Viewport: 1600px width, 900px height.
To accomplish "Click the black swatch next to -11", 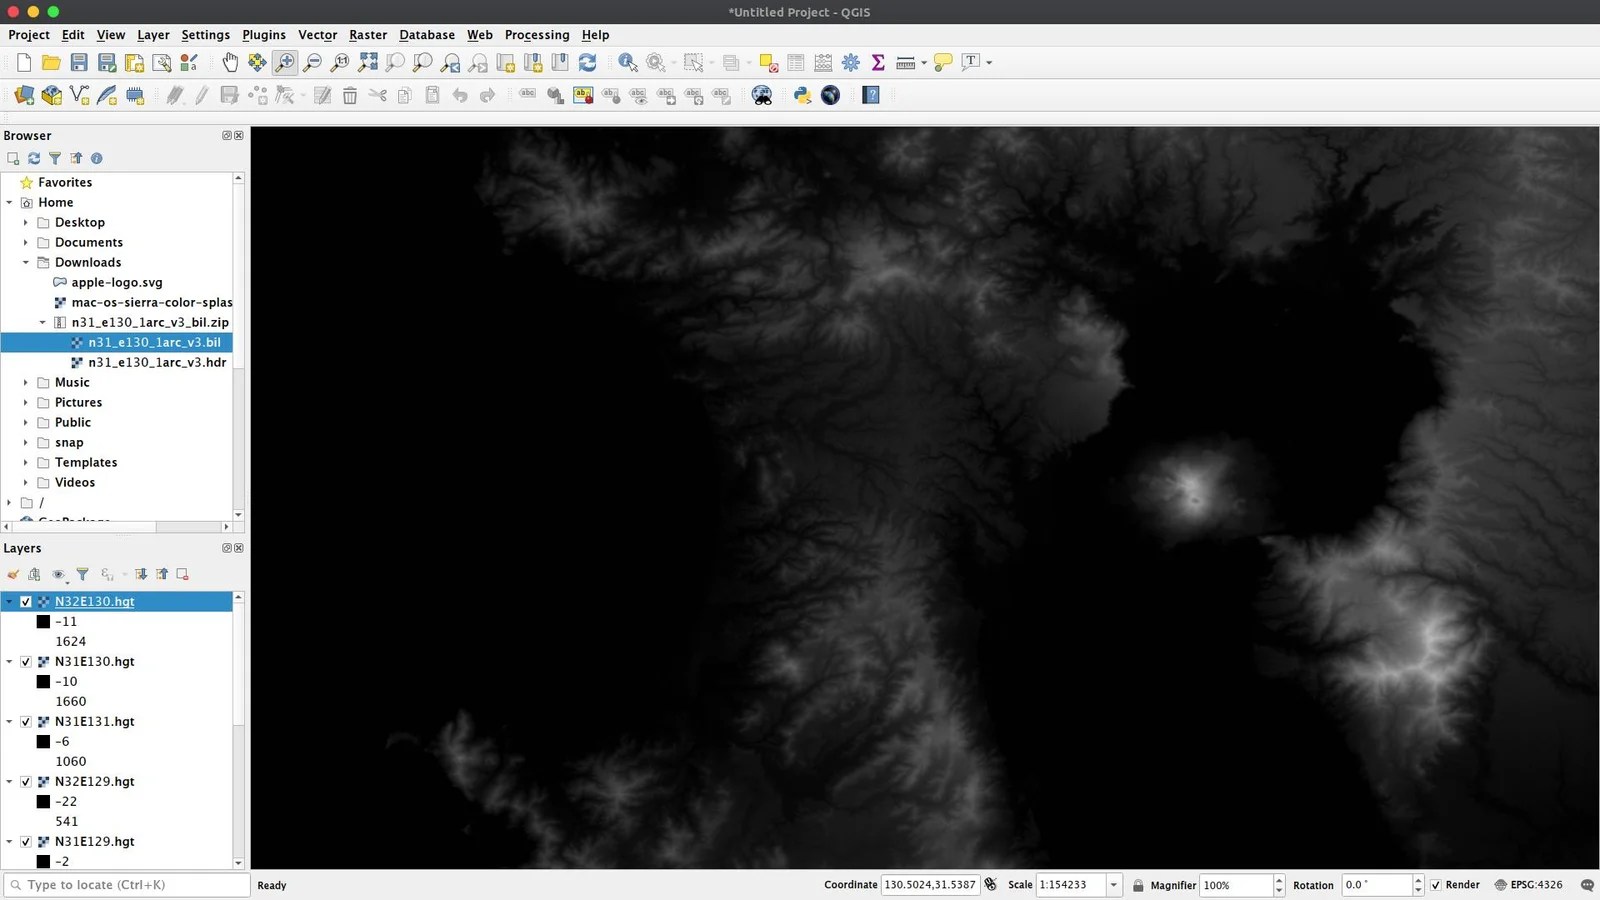I will pyautogui.click(x=43, y=622).
